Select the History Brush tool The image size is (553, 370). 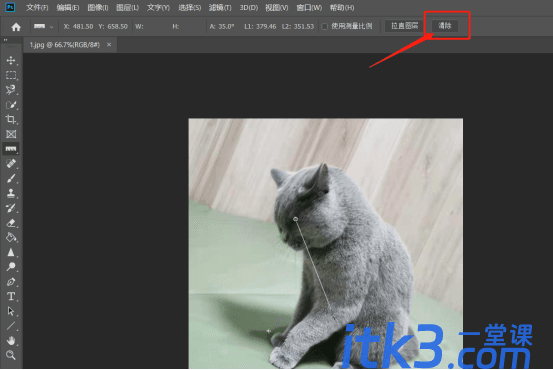(x=11, y=208)
